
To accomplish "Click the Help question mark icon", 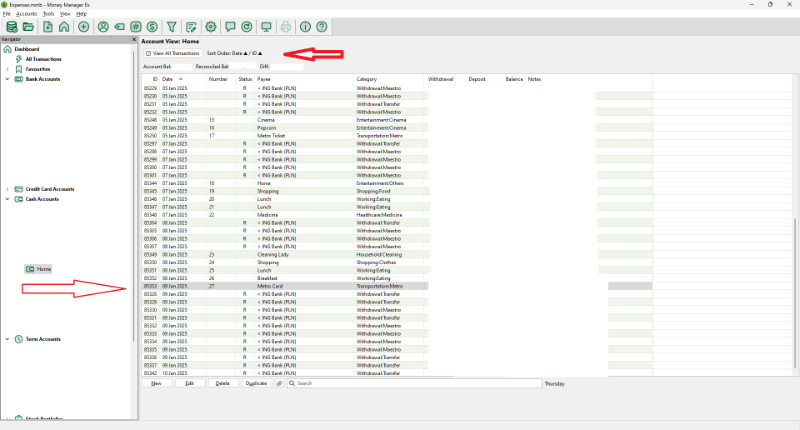I will point(321,27).
